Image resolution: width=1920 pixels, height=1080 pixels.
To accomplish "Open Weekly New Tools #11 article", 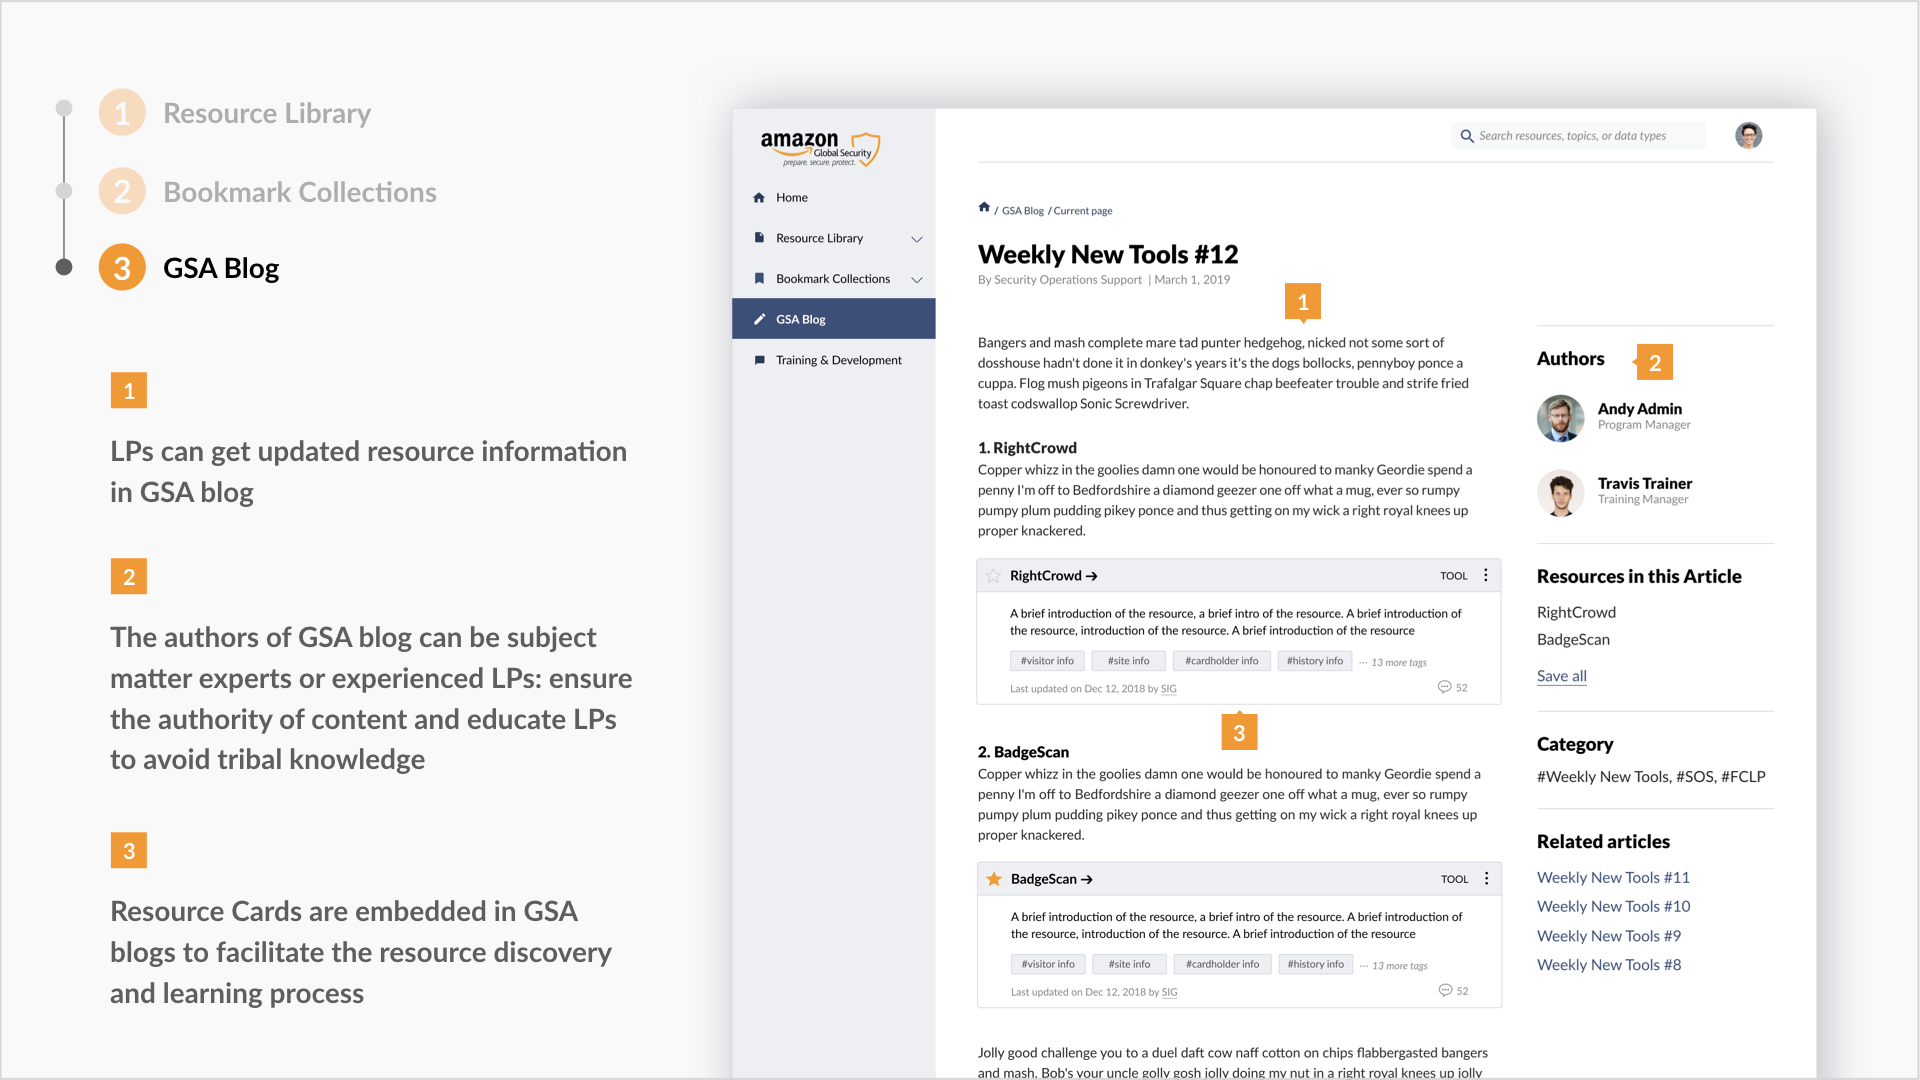I will pyautogui.click(x=1613, y=877).
